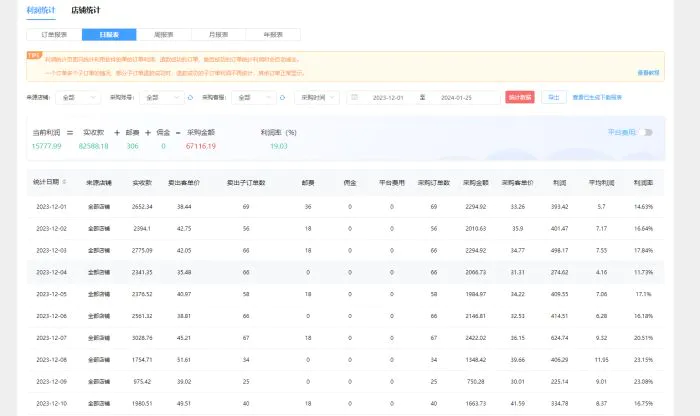The height and width of the screenshot is (416, 700).
Task: Click date cell 2023-12-02
Action: (51, 229)
